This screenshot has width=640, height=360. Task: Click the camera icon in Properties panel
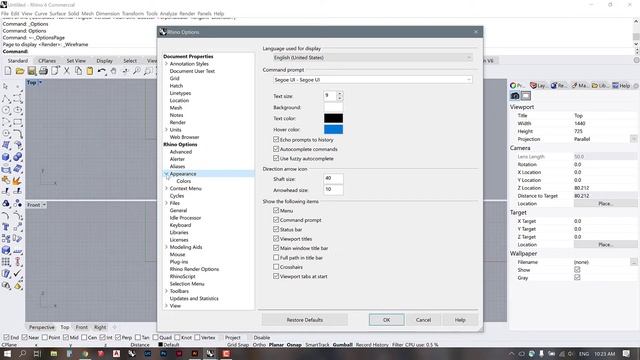click(x=515, y=96)
